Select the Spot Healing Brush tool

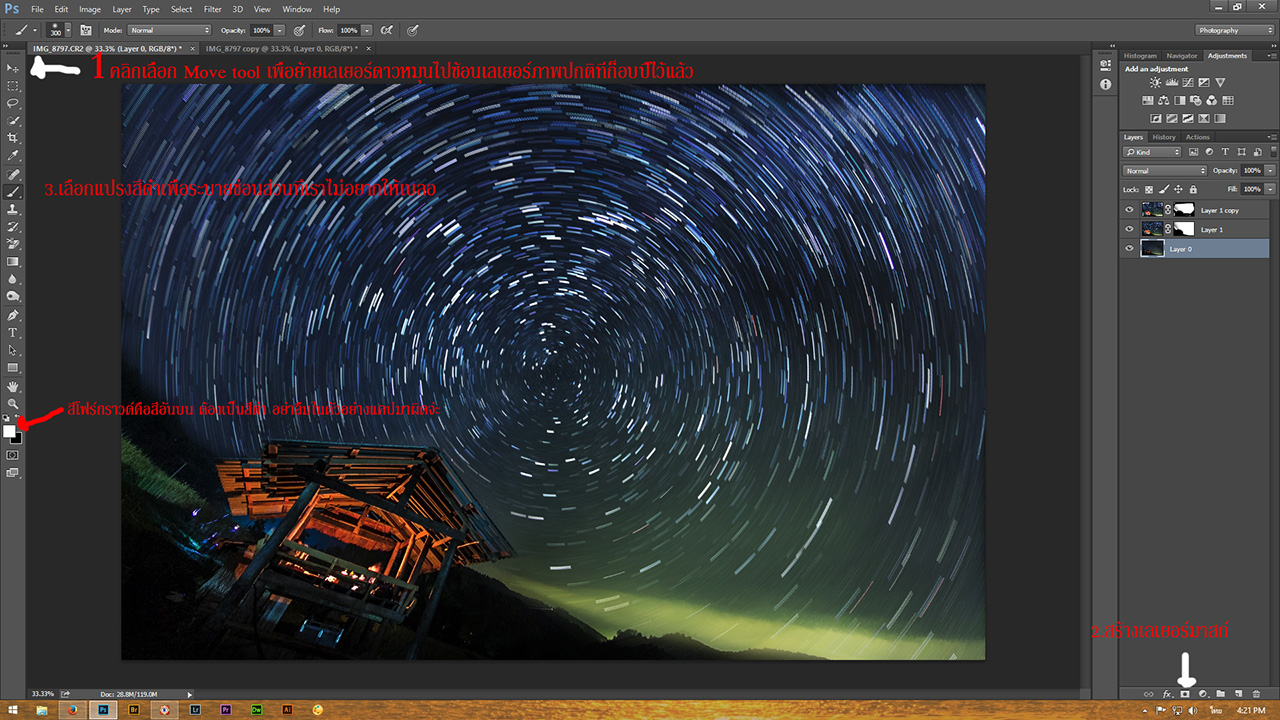coord(13,174)
